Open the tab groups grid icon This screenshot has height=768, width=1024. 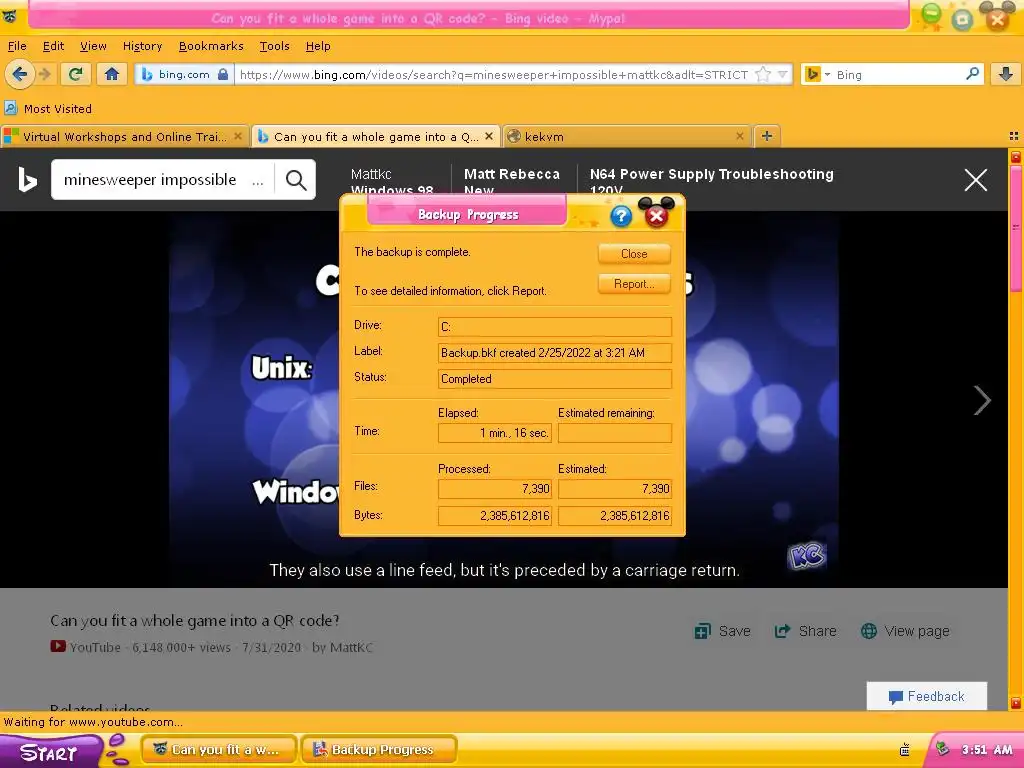click(1014, 136)
